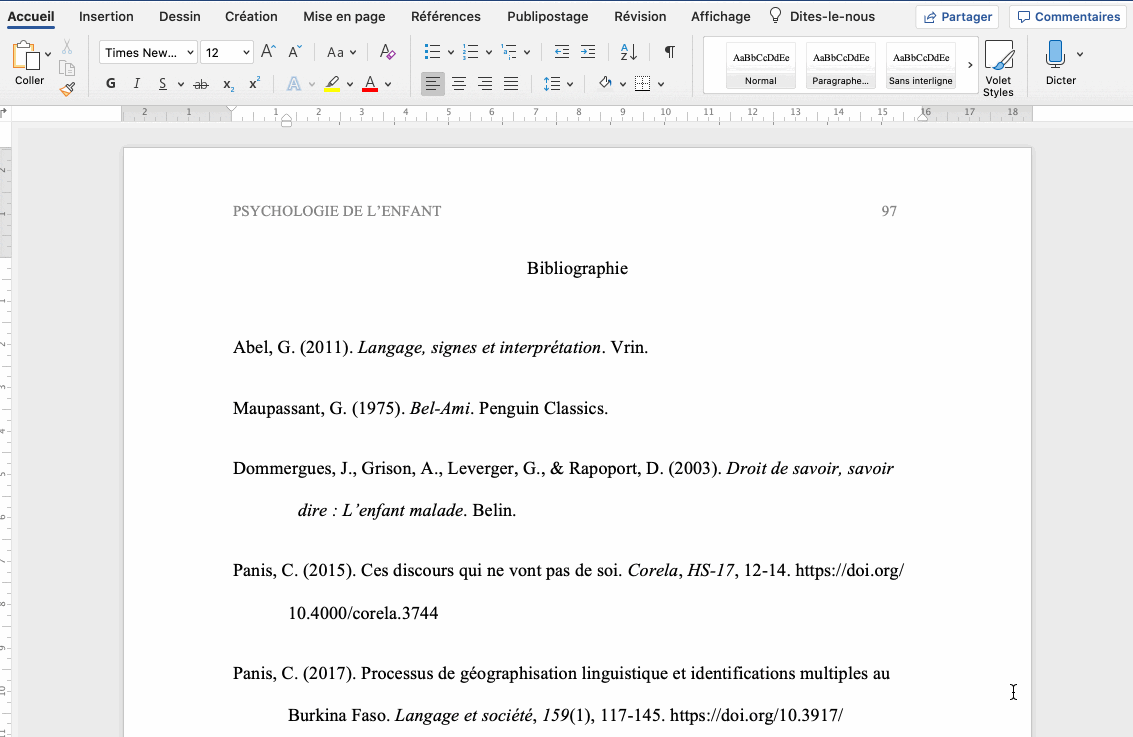Open the paste options arrow beside Coller

click(x=48, y=54)
